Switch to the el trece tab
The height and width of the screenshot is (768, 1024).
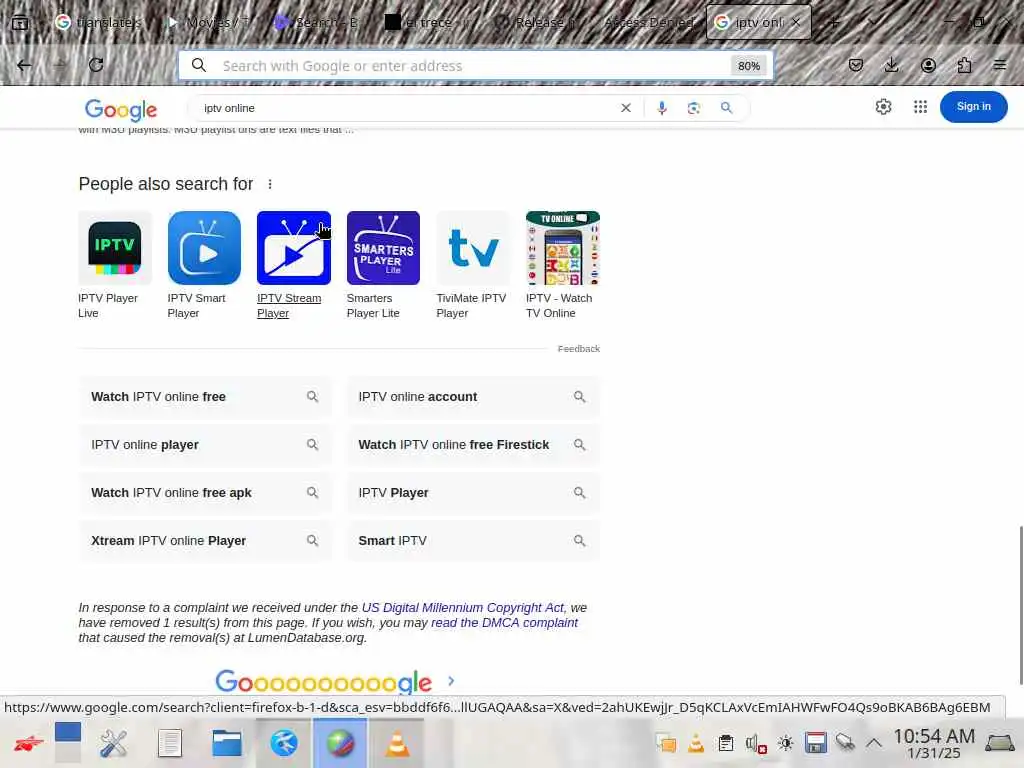coord(427,22)
